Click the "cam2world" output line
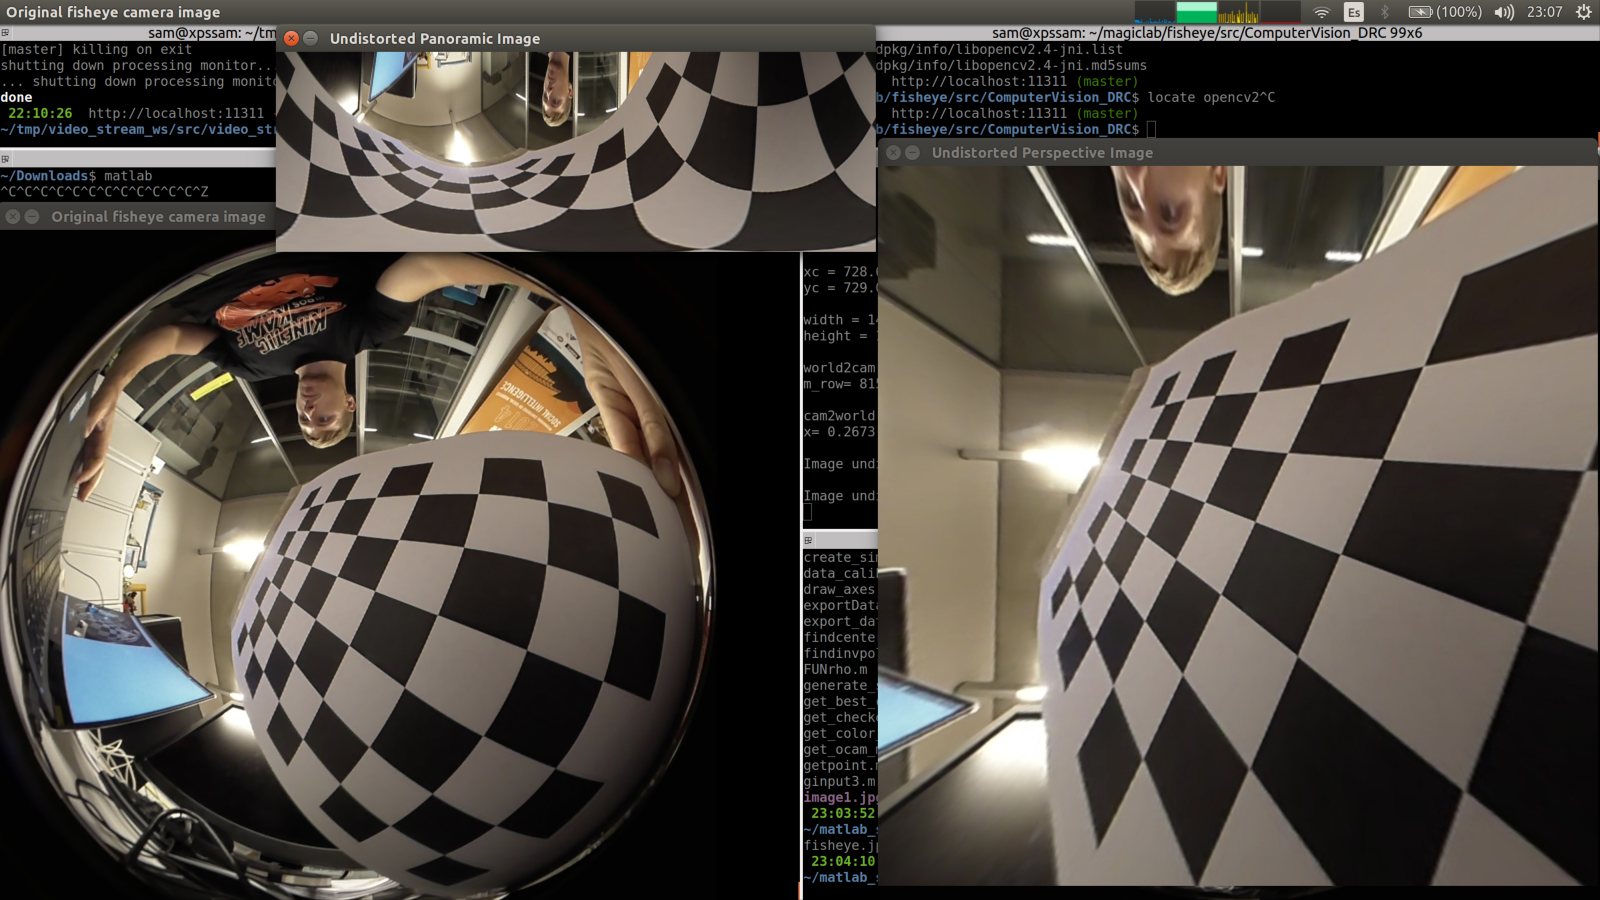Viewport: 1600px width, 900px height. [840, 415]
